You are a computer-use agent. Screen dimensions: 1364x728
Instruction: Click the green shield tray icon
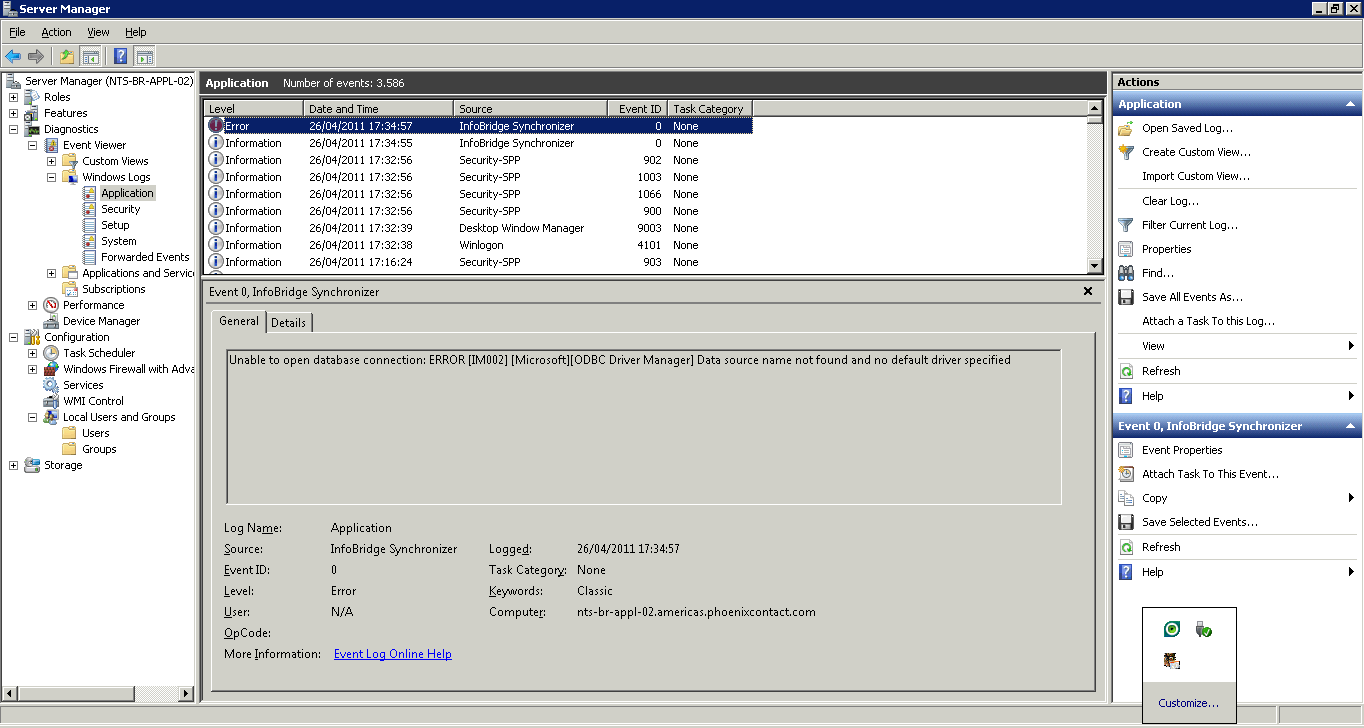1172,630
